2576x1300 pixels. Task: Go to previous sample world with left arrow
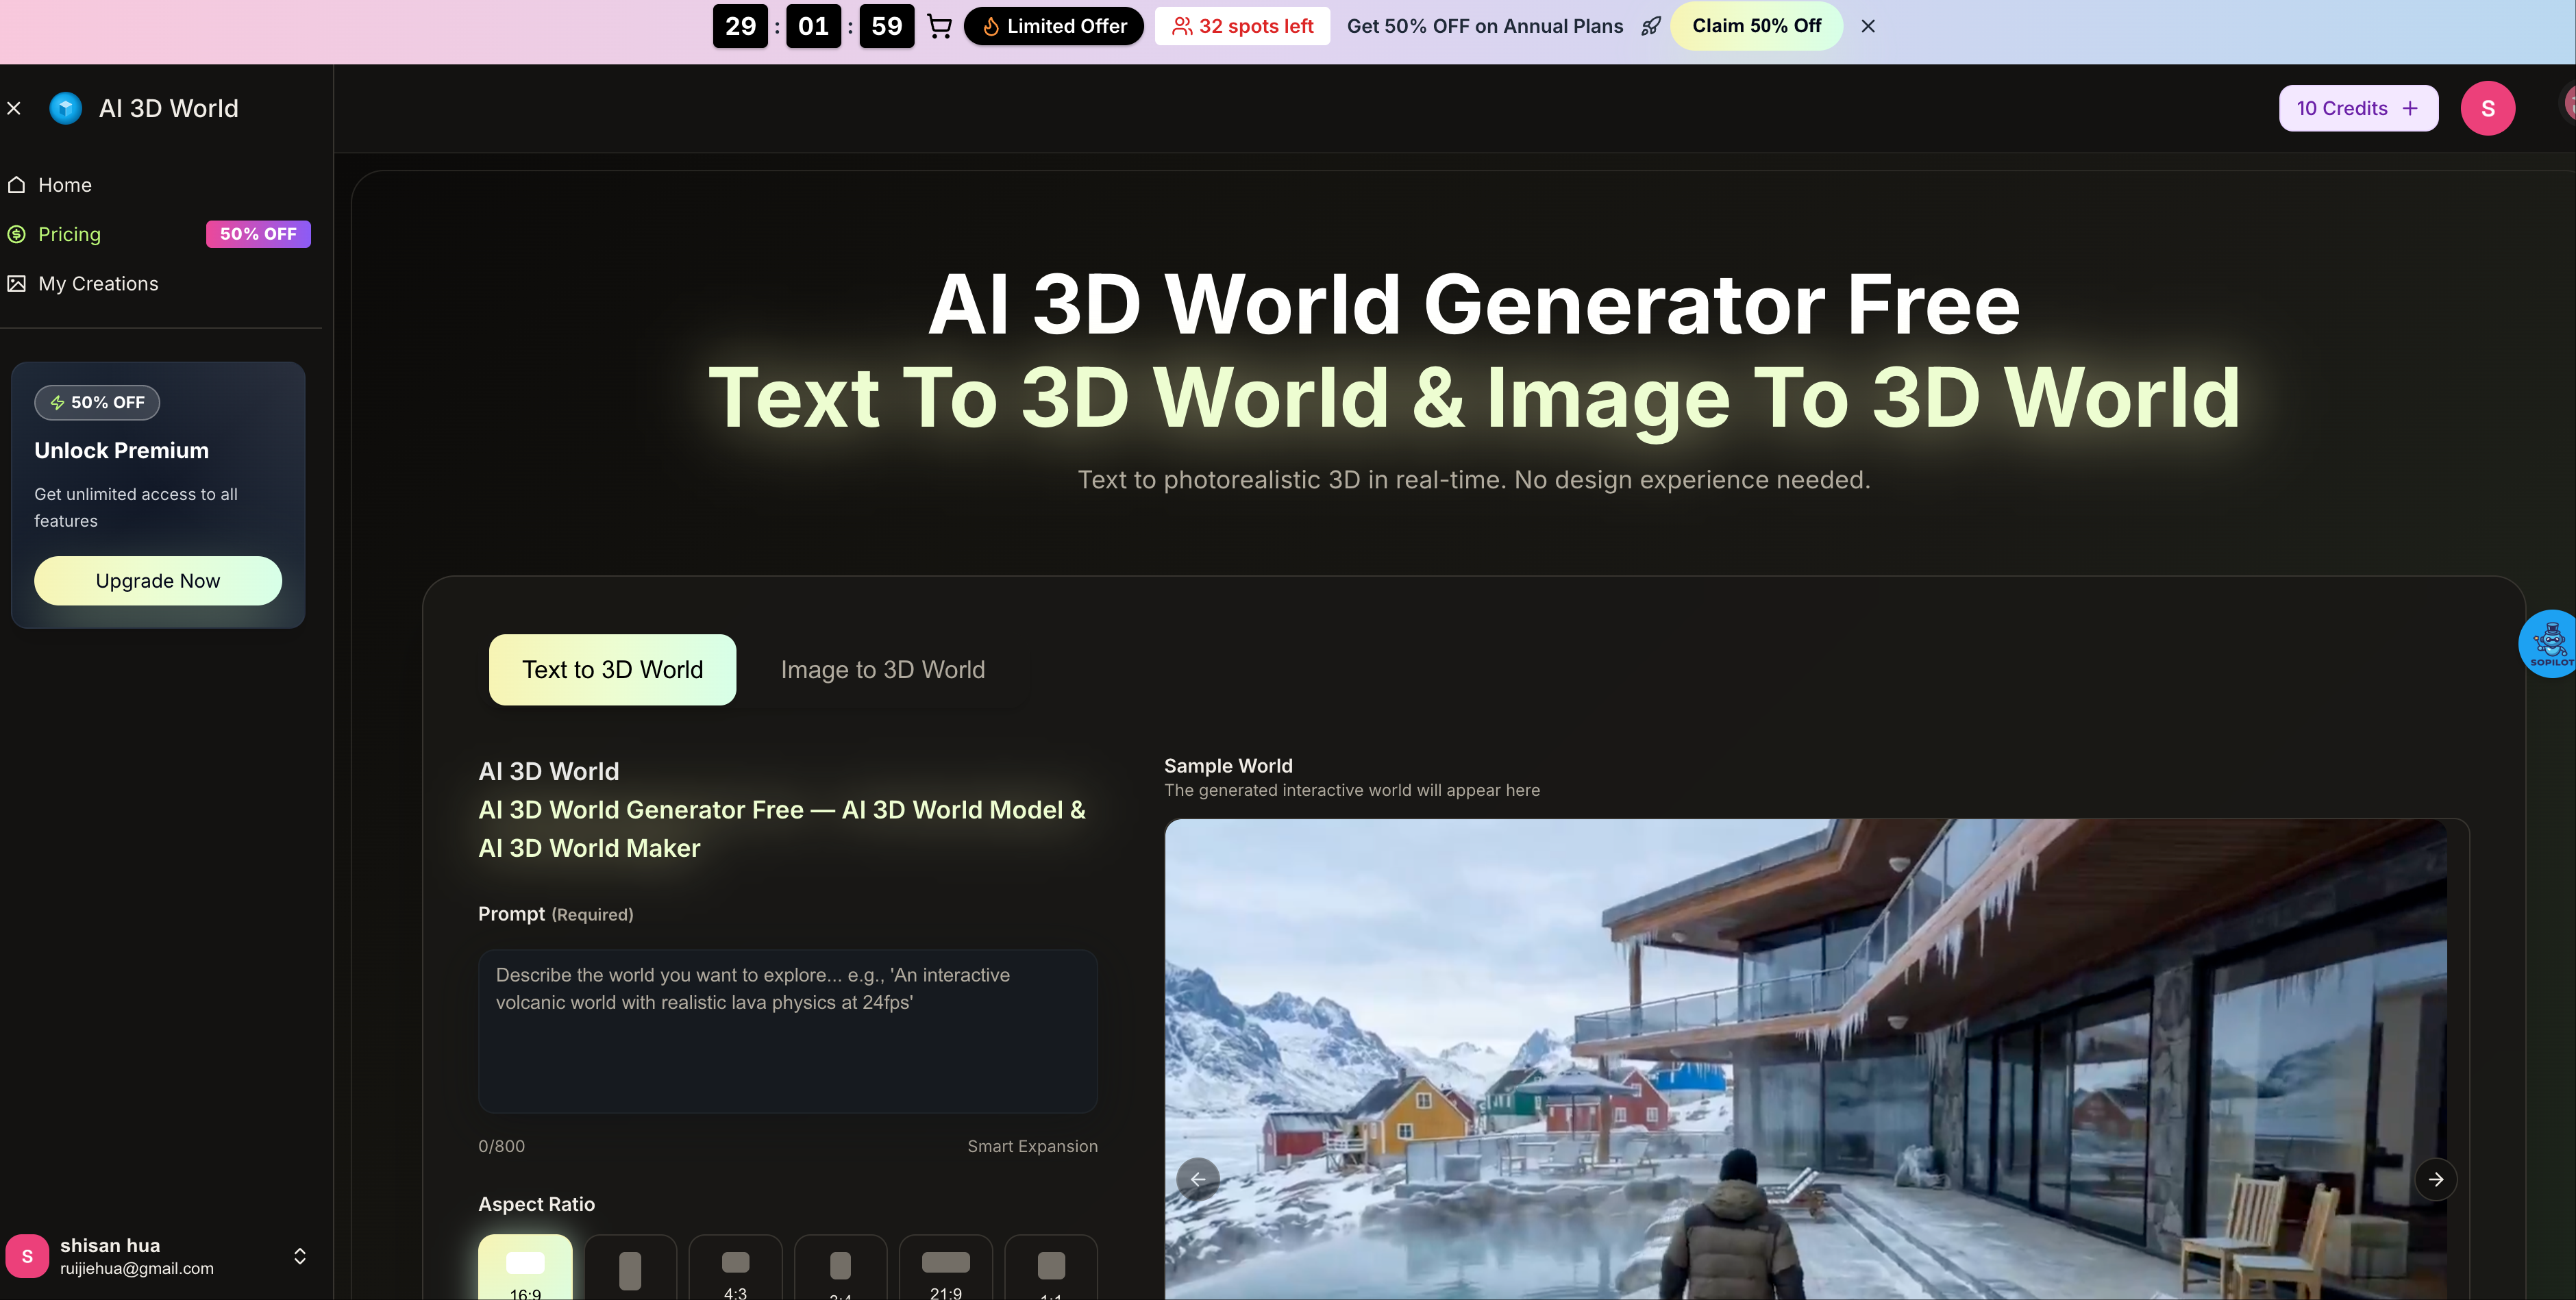(x=1198, y=1179)
